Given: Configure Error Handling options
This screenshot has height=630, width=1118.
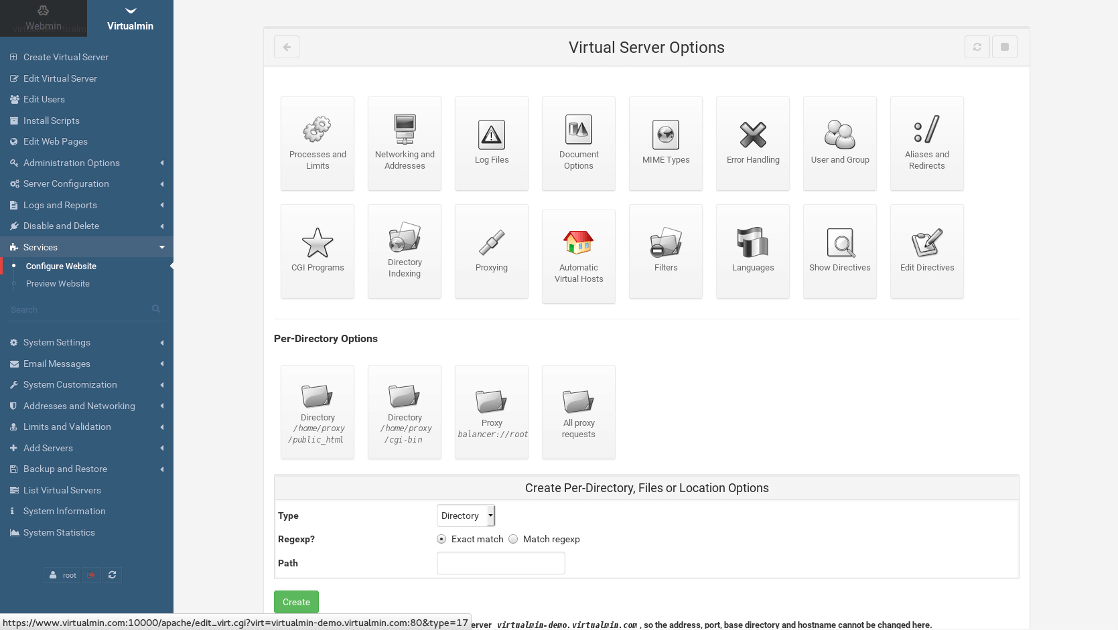Looking at the screenshot, I should point(752,143).
